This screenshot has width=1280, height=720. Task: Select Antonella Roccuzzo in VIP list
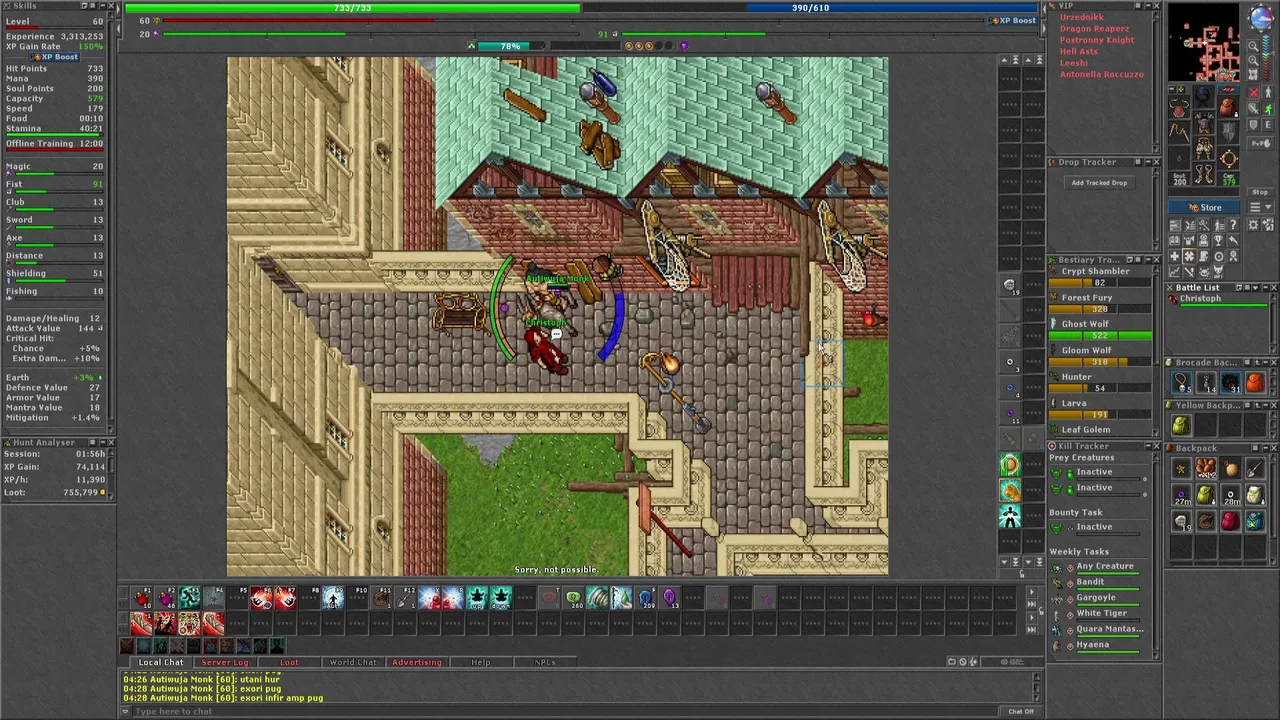(x=1101, y=74)
